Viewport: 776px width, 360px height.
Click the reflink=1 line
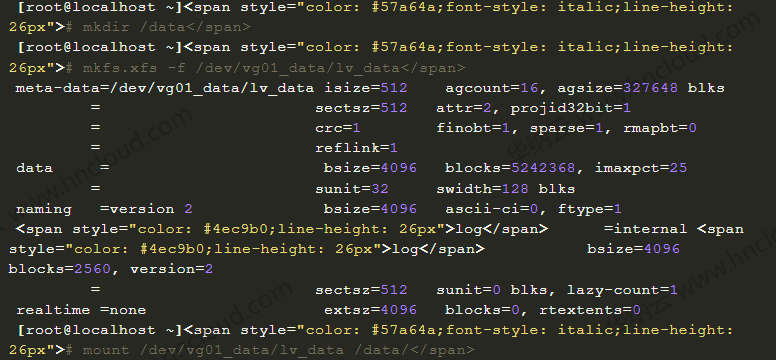click(356, 148)
